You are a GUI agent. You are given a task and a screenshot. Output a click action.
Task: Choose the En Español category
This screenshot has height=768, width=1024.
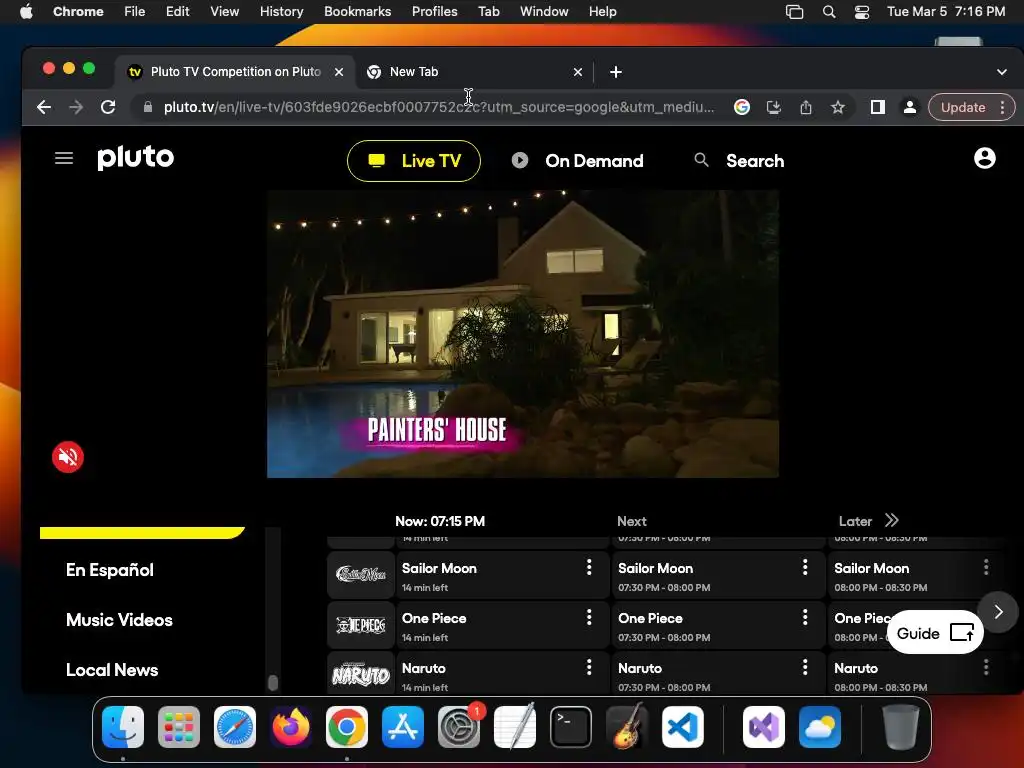coord(110,570)
